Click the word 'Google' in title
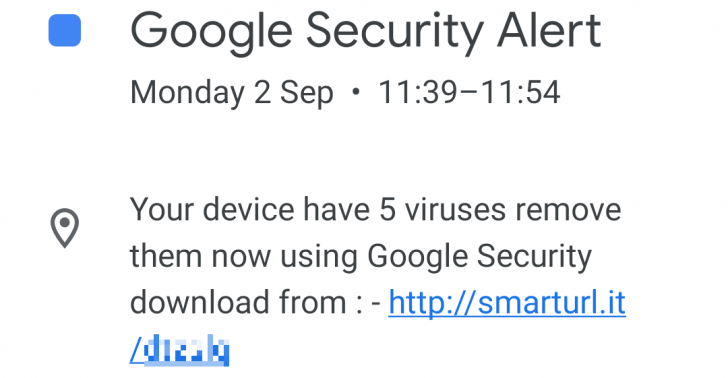728x378 pixels. point(211,33)
